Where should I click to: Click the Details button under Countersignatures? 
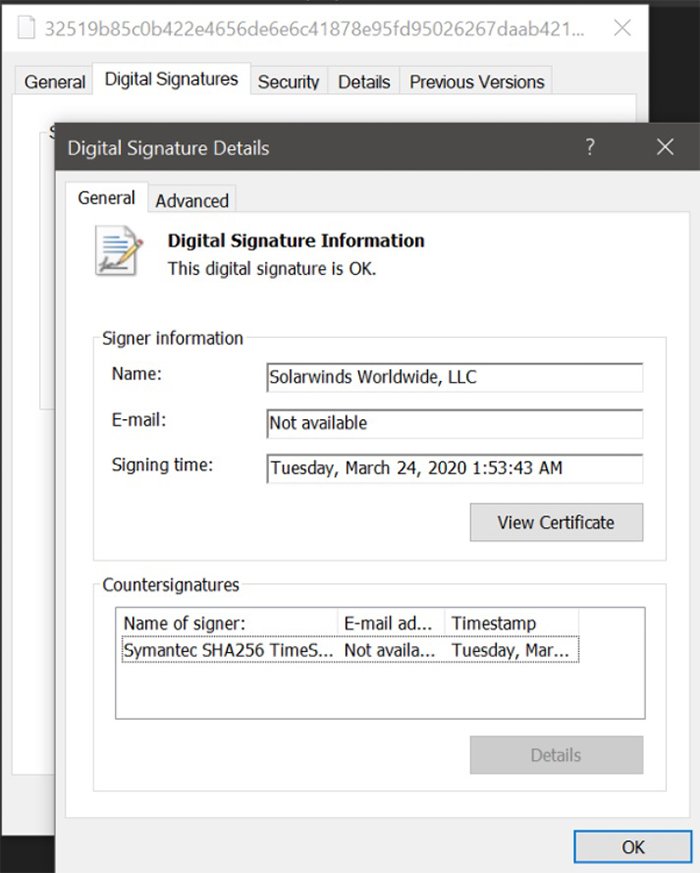coord(556,756)
